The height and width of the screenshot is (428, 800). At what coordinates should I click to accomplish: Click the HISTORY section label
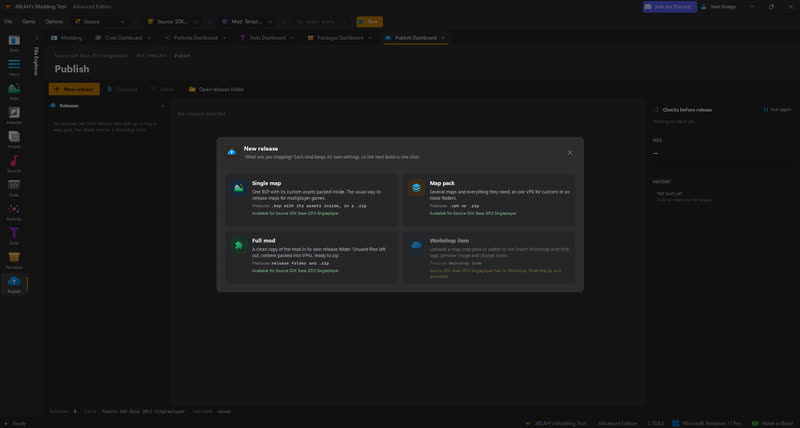[662, 182]
